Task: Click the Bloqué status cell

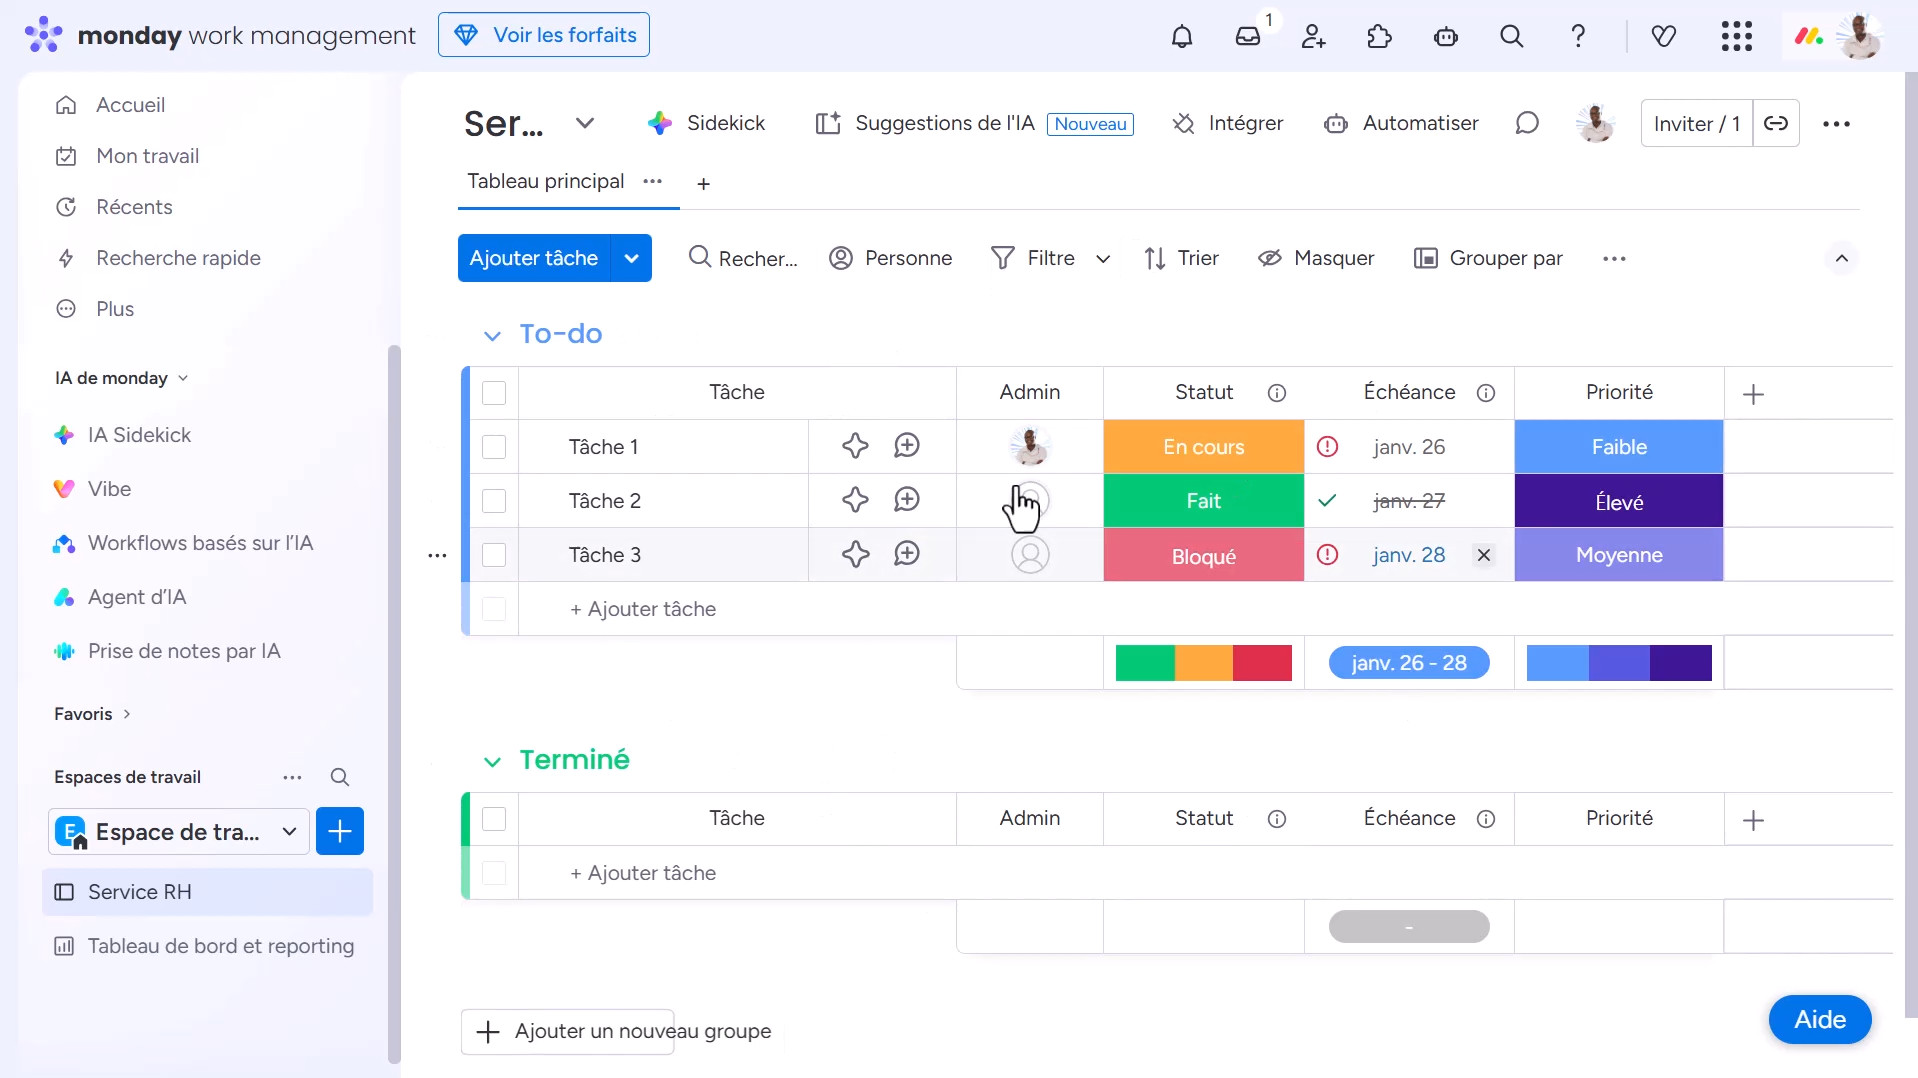Action: [1203, 555]
